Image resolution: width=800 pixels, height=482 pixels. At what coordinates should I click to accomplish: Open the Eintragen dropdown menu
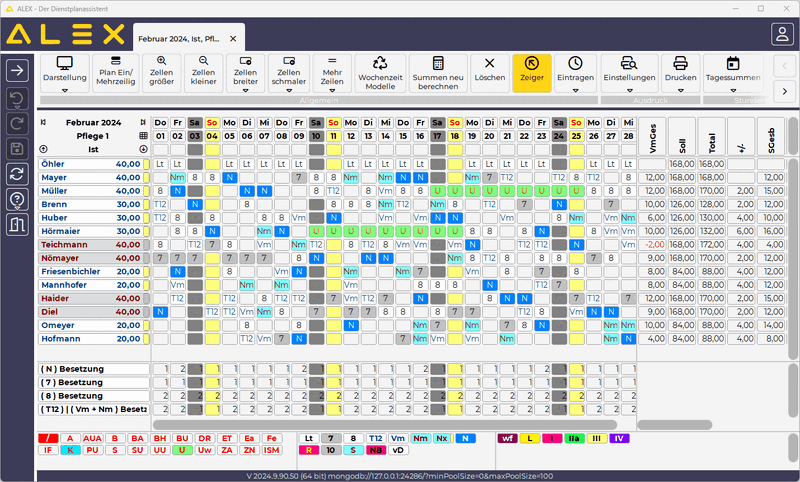coord(575,89)
